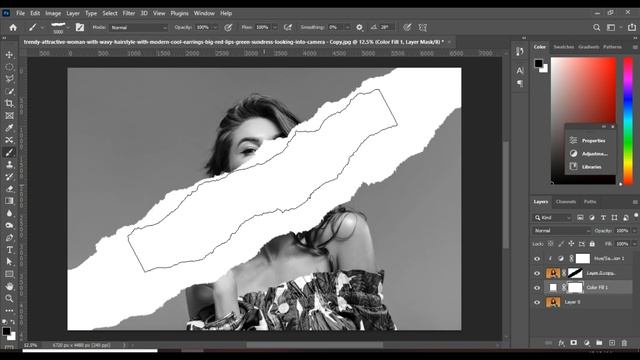
Task: Select the Elliptical Marquee tool
Action: point(9,67)
